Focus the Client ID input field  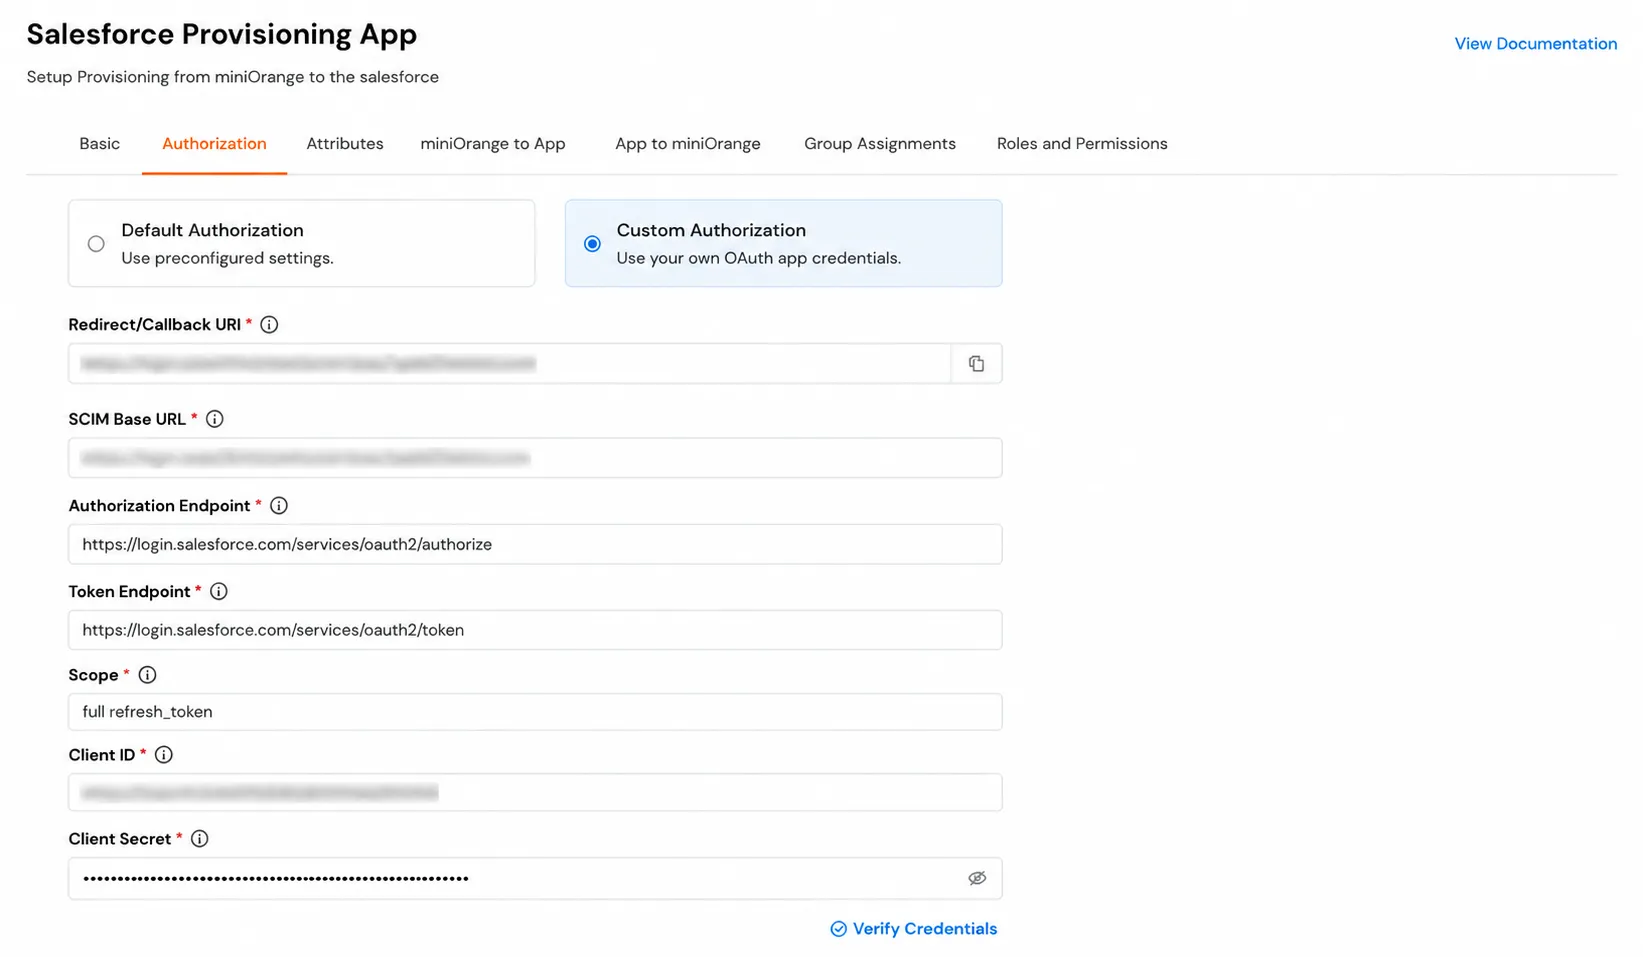(535, 793)
